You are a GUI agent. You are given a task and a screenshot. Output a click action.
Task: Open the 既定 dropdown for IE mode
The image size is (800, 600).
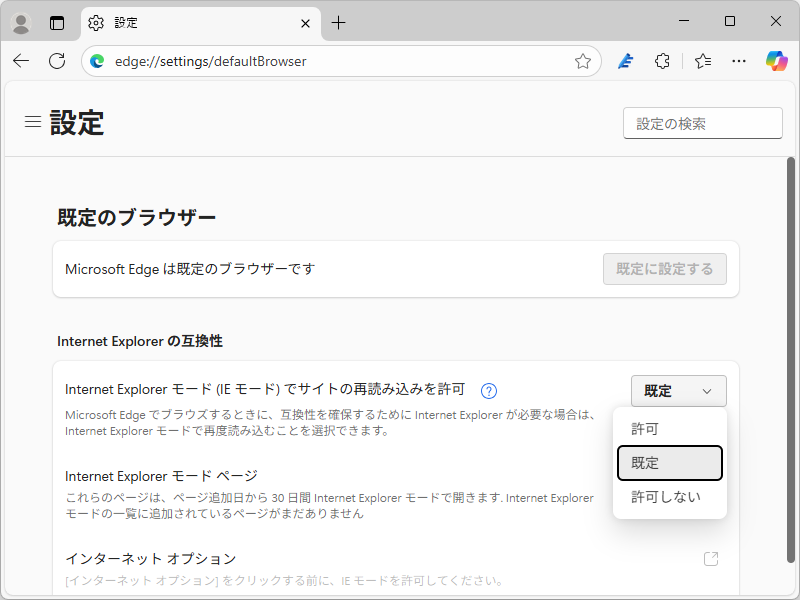click(x=678, y=391)
